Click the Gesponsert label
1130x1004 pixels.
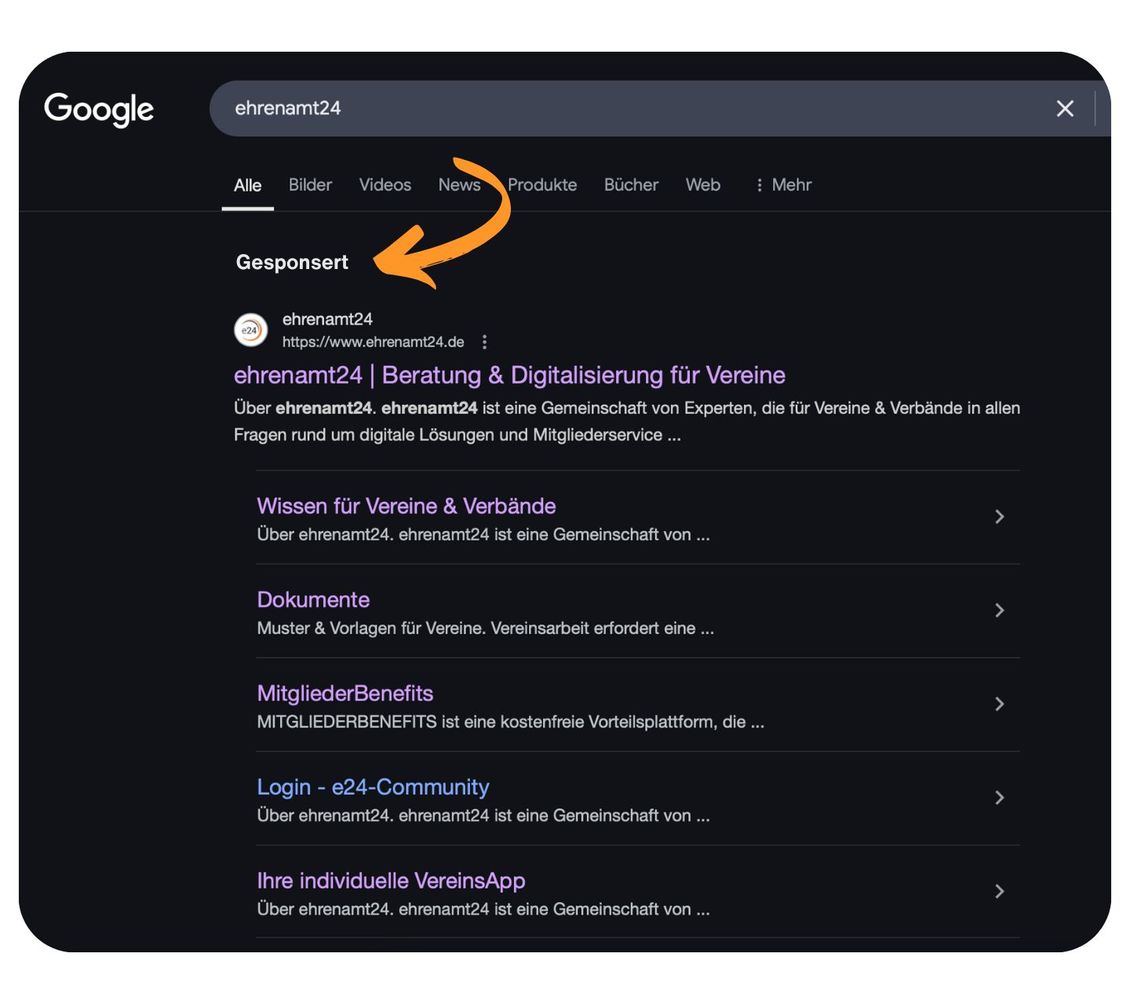(x=292, y=262)
